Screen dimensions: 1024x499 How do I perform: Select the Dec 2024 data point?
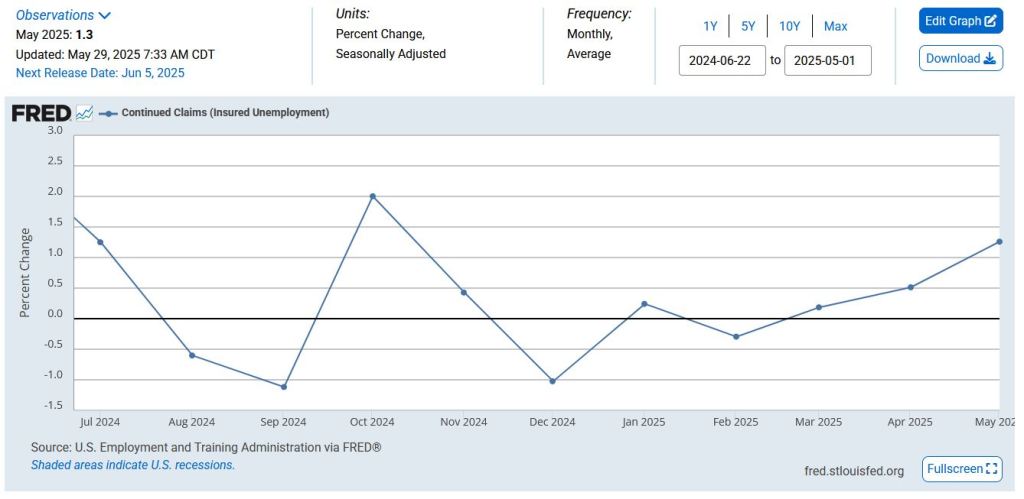[x=552, y=381]
